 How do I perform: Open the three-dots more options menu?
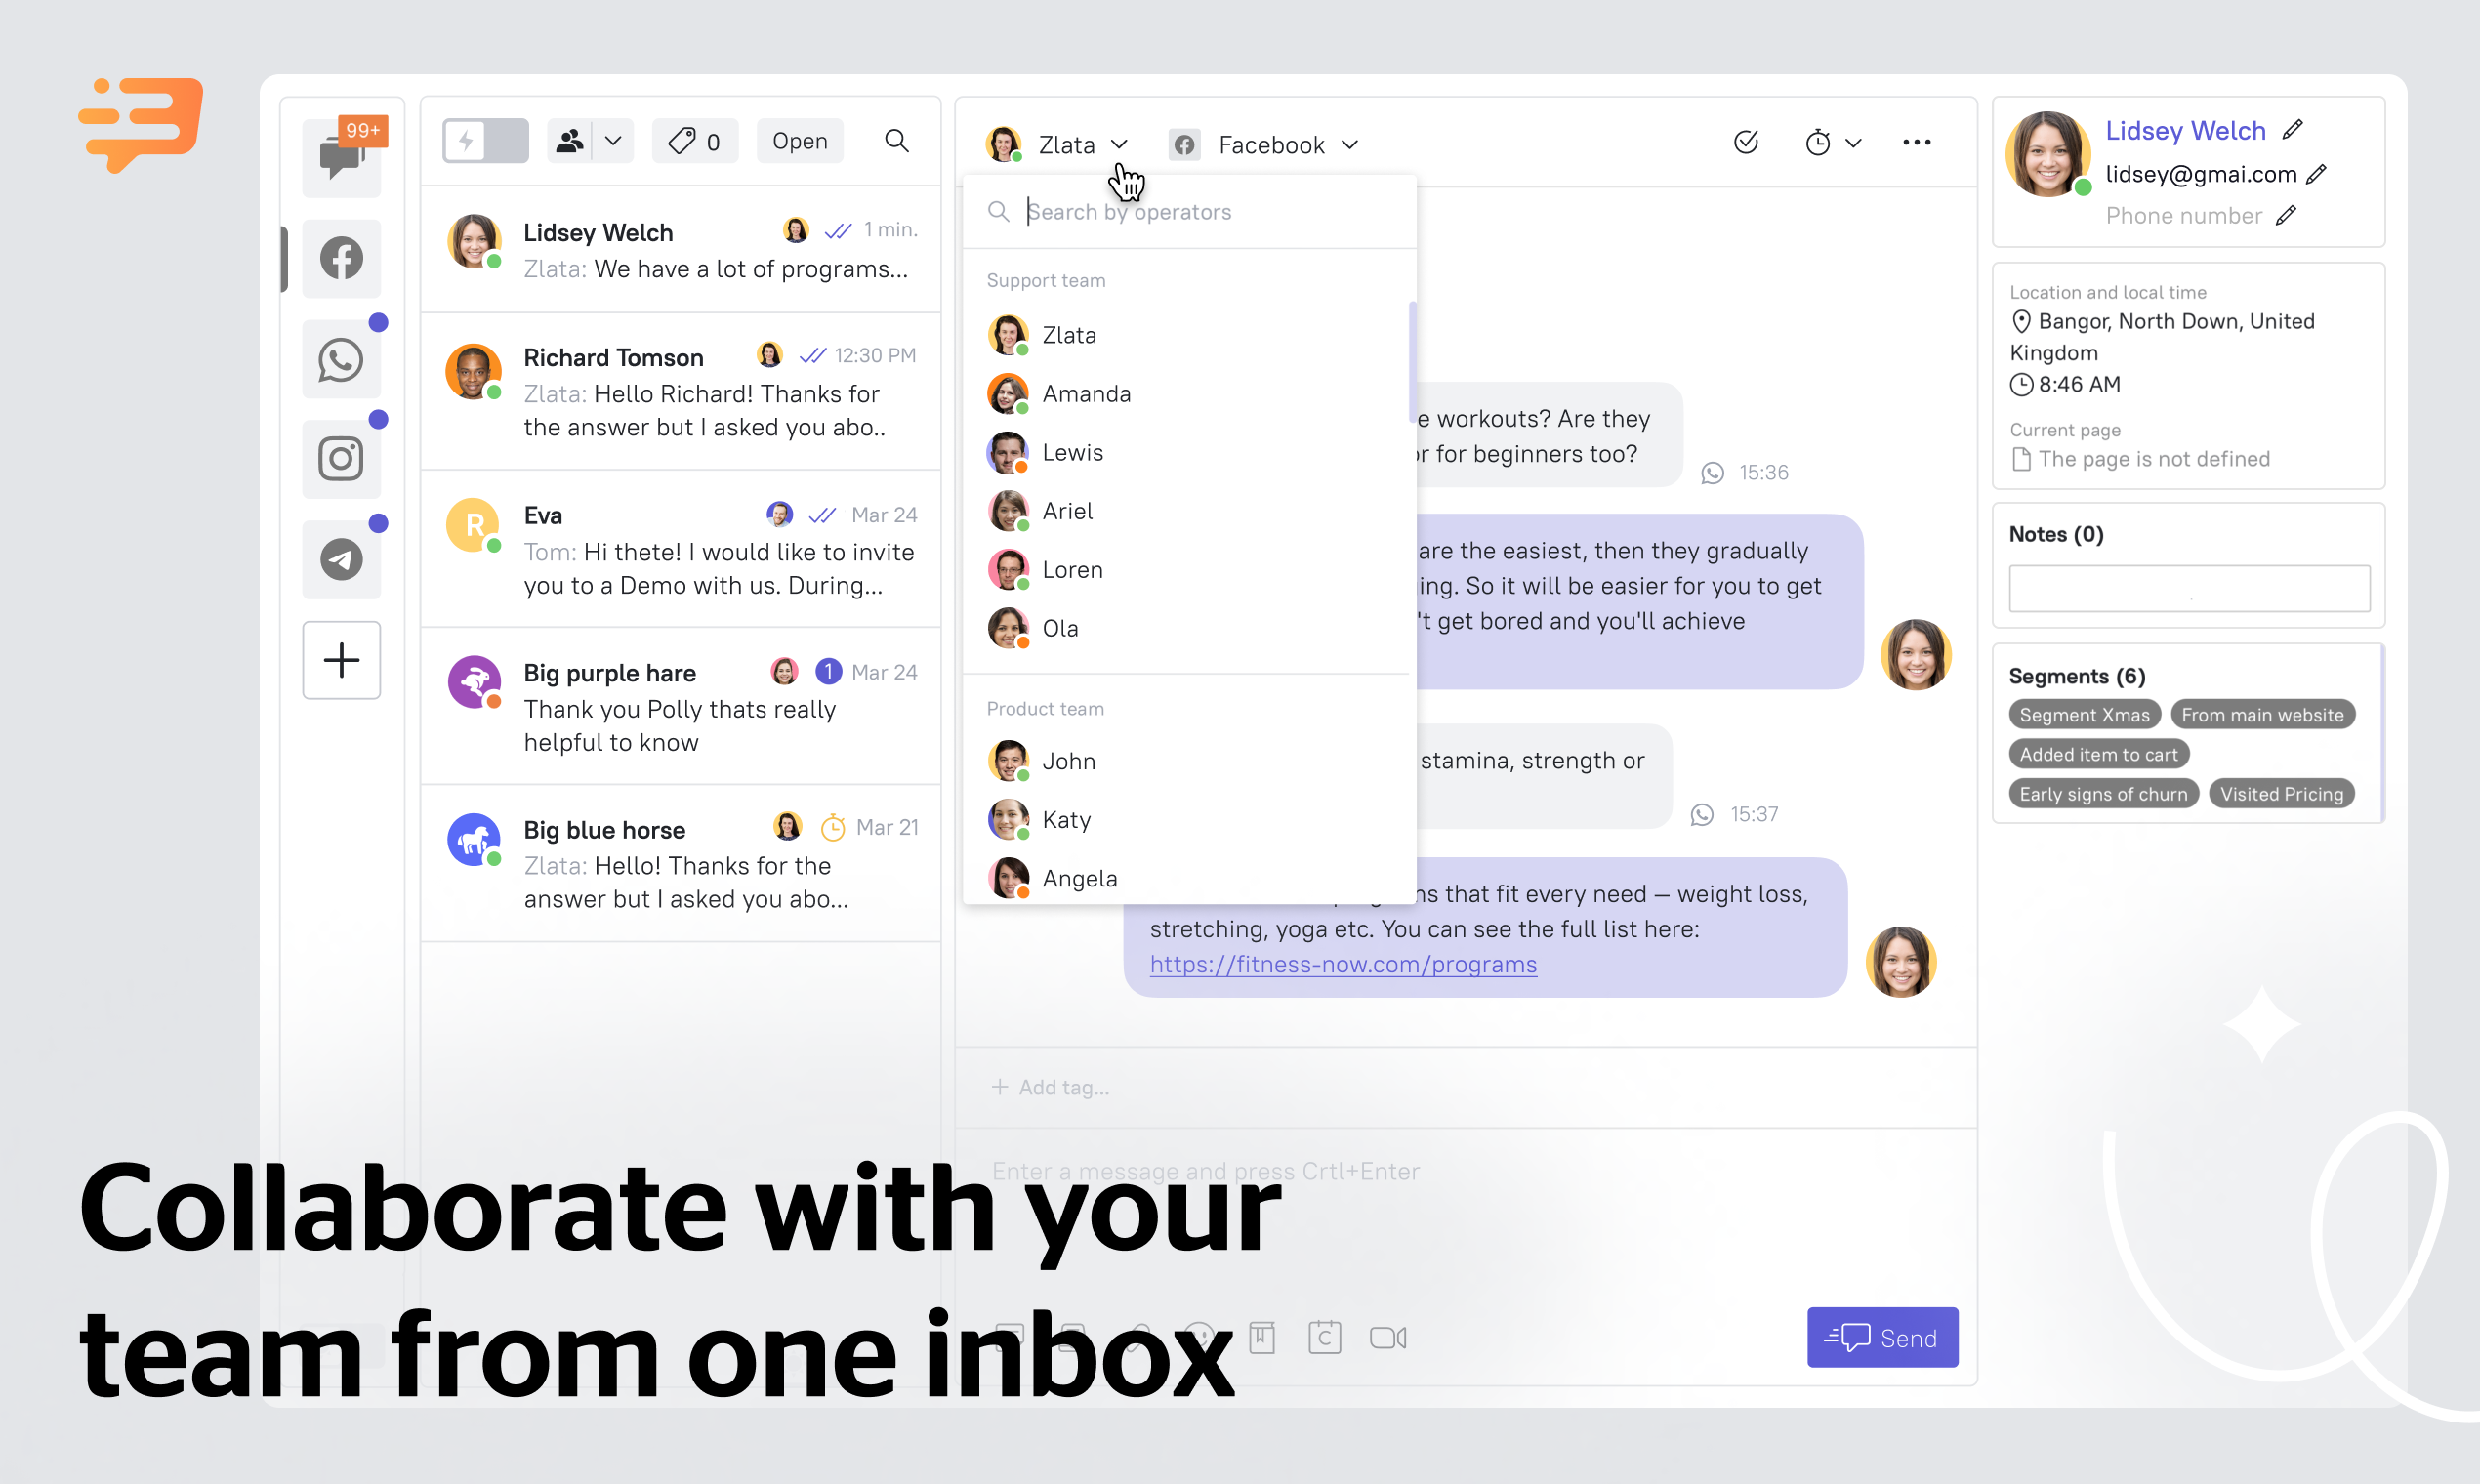1916,142
